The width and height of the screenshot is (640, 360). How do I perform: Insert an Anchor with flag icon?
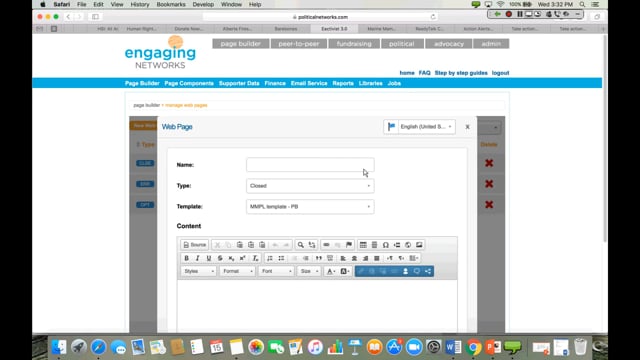(x=349, y=245)
